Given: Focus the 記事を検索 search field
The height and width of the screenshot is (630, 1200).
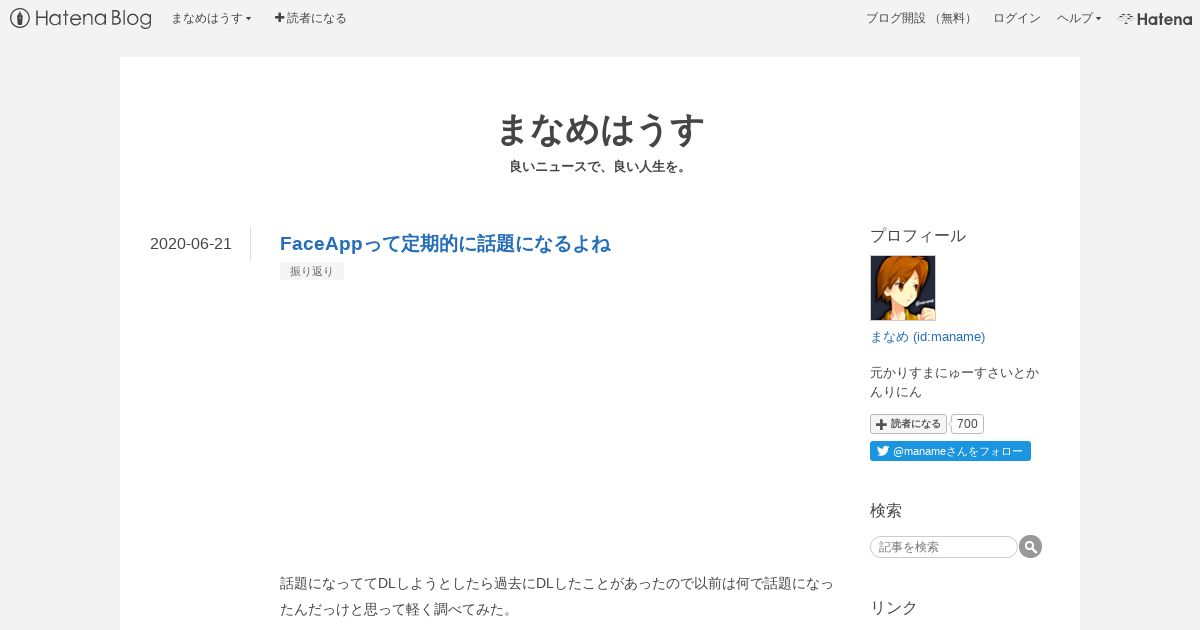Looking at the screenshot, I should click(944, 547).
